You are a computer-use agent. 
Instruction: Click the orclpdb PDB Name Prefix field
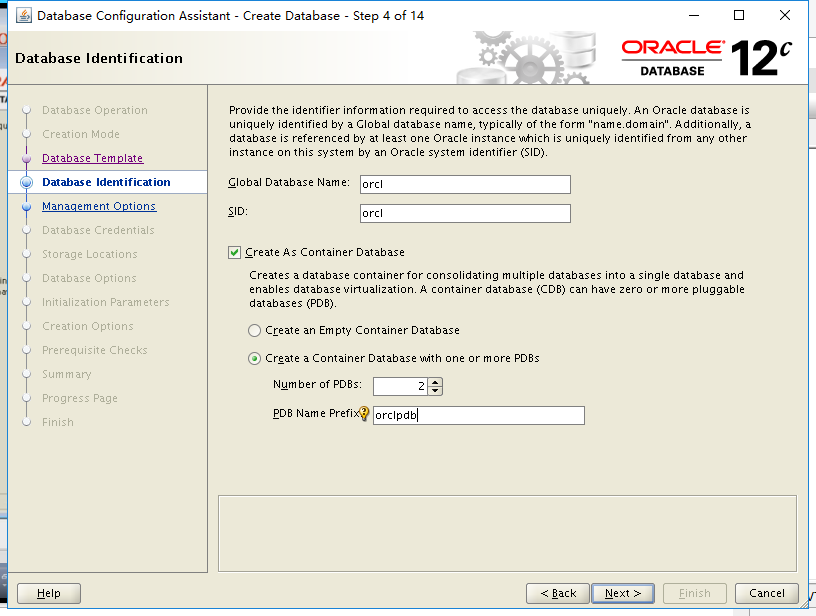click(x=478, y=415)
